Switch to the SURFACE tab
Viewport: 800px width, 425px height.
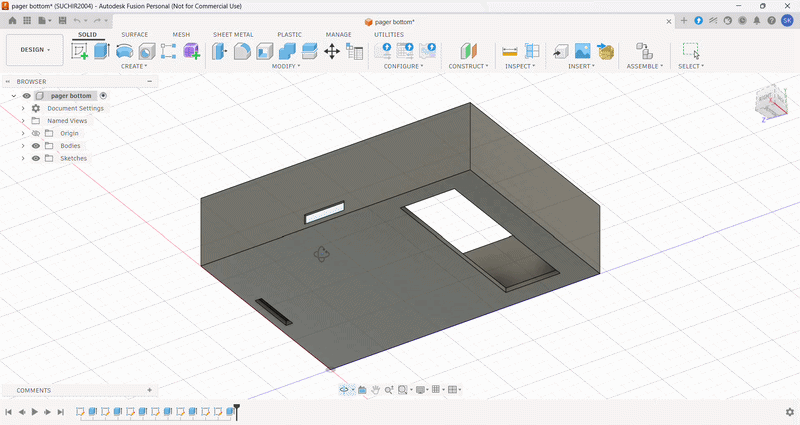135,35
